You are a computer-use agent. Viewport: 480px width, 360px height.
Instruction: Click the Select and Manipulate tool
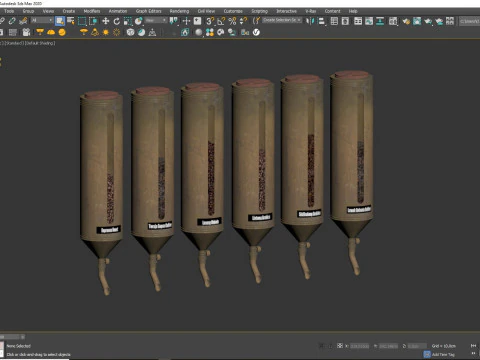[x=186, y=21]
